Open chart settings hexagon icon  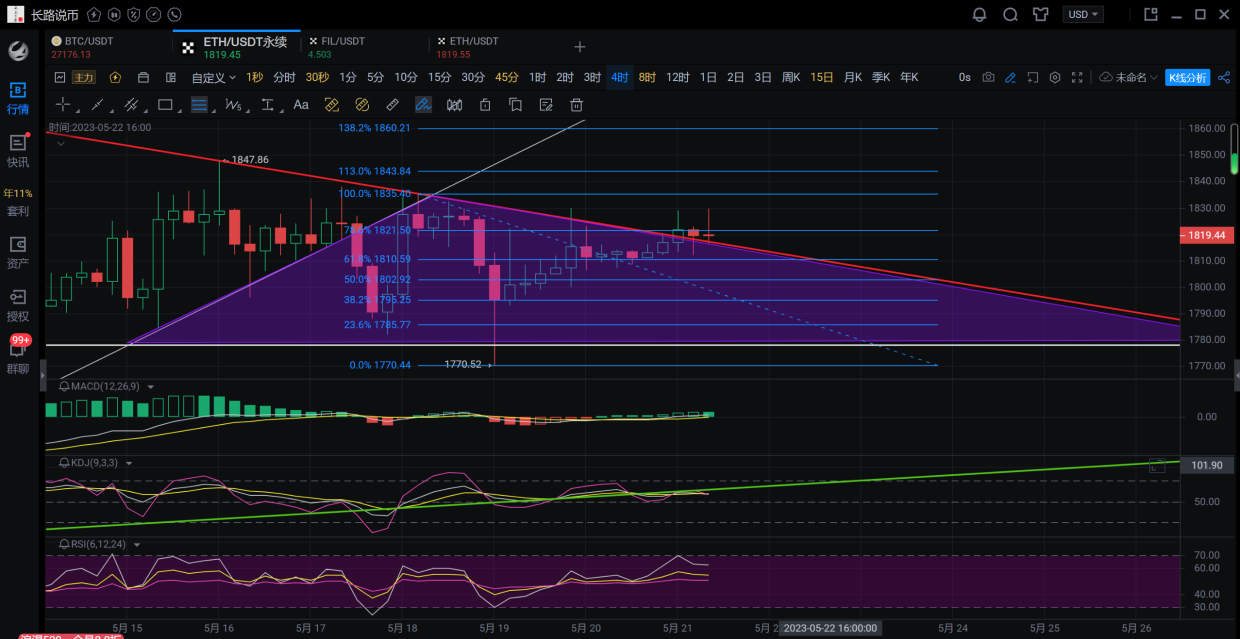[1055, 77]
